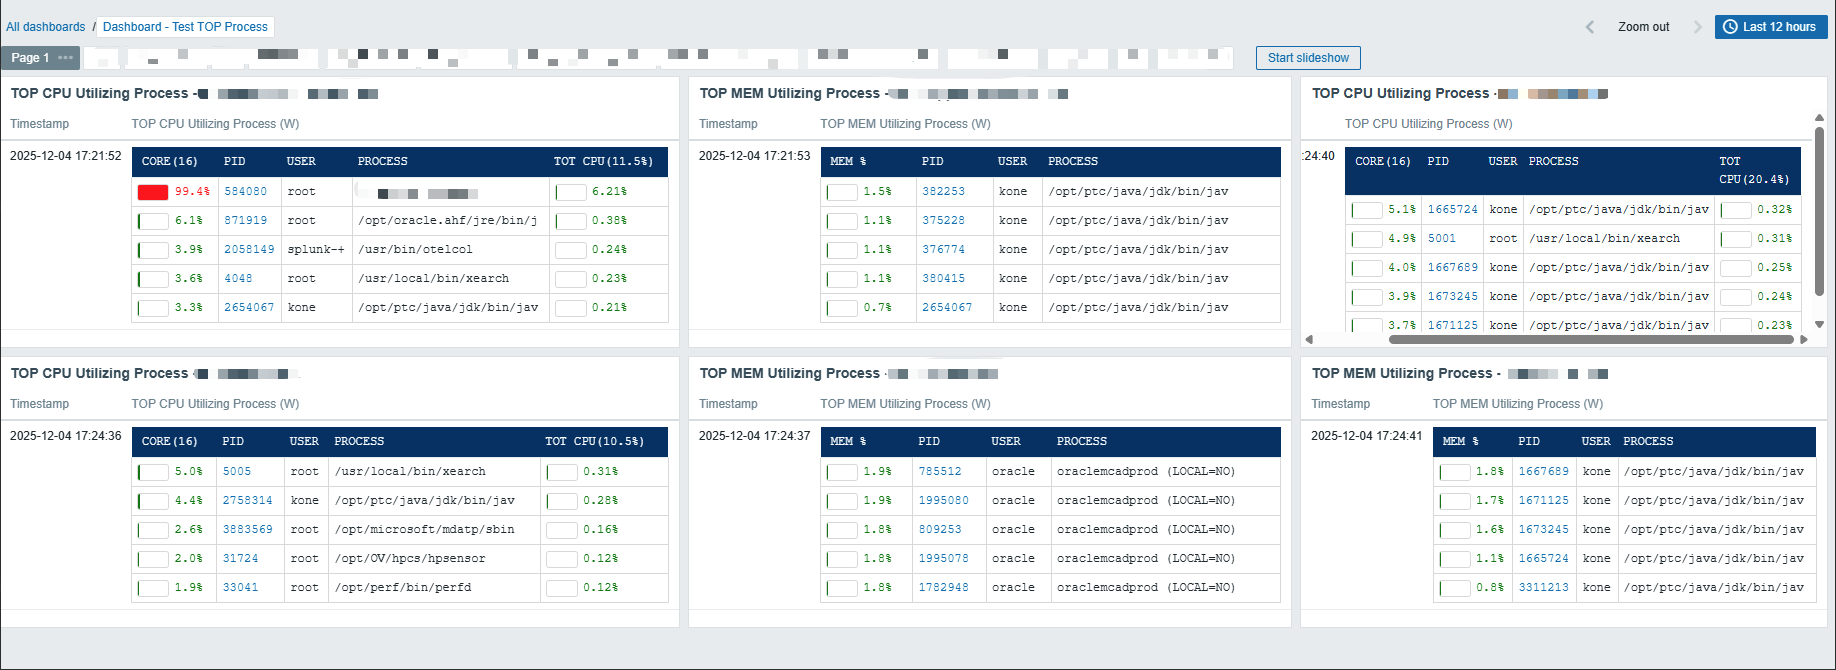Click the scroll down arrow in the top-right widget
Screen dimensions: 1836x670
1819,324
